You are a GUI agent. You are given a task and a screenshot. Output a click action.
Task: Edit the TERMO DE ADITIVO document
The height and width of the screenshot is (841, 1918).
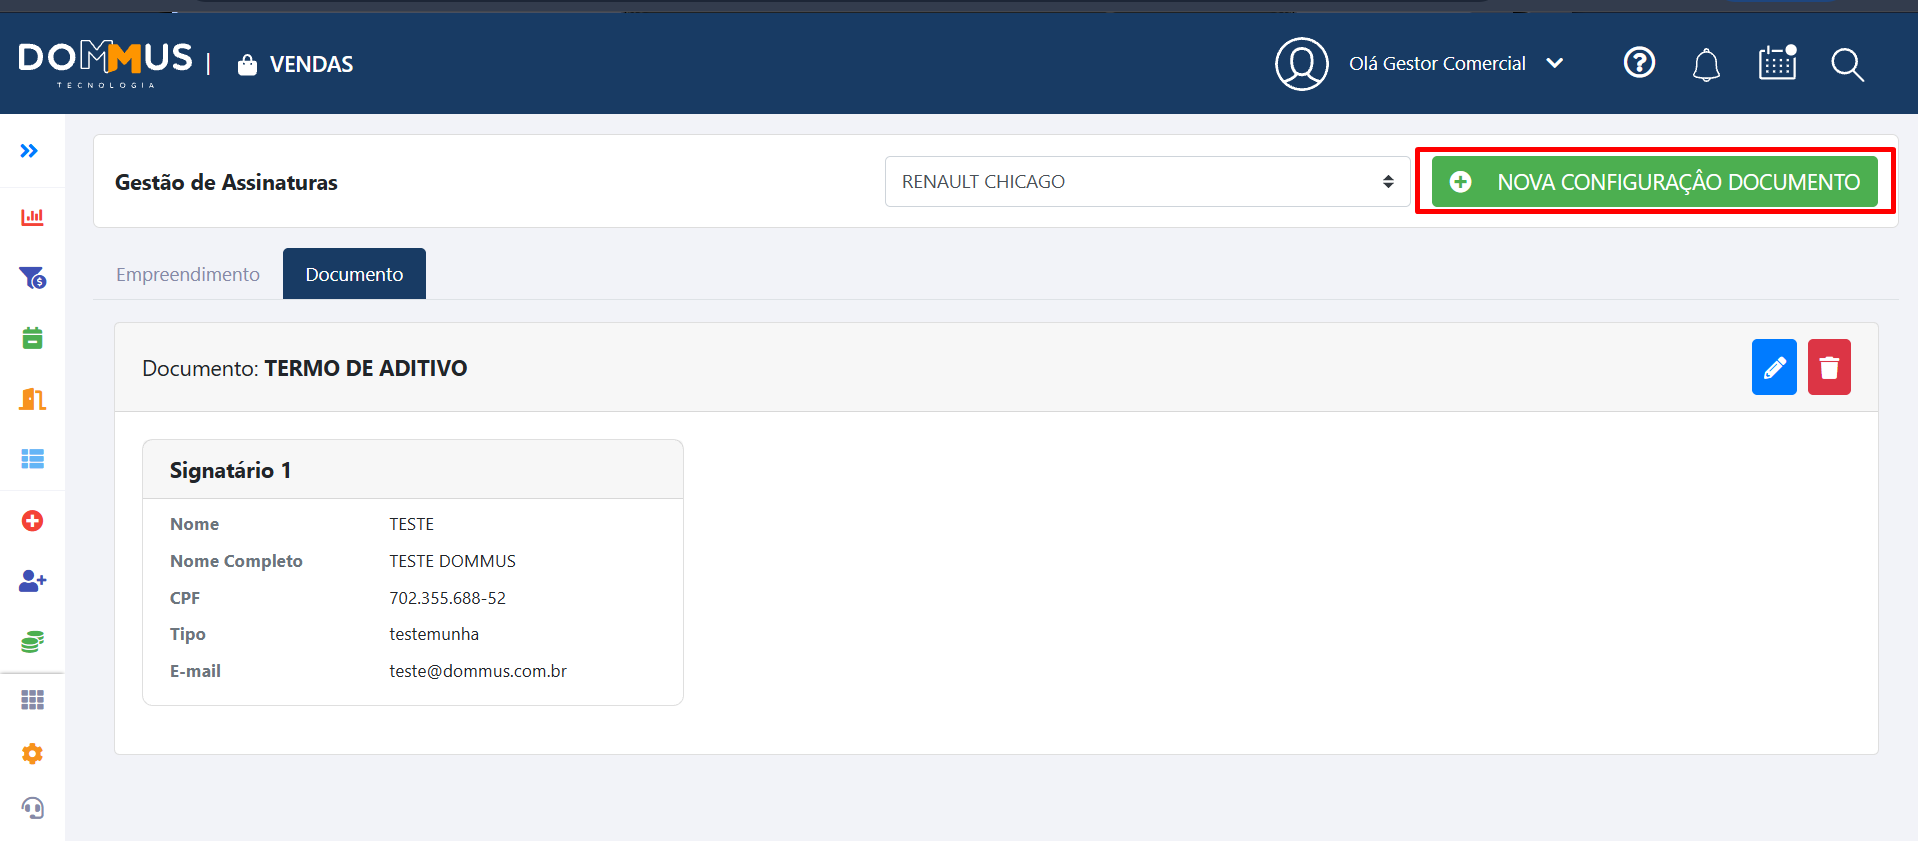(x=1774, y=367)
